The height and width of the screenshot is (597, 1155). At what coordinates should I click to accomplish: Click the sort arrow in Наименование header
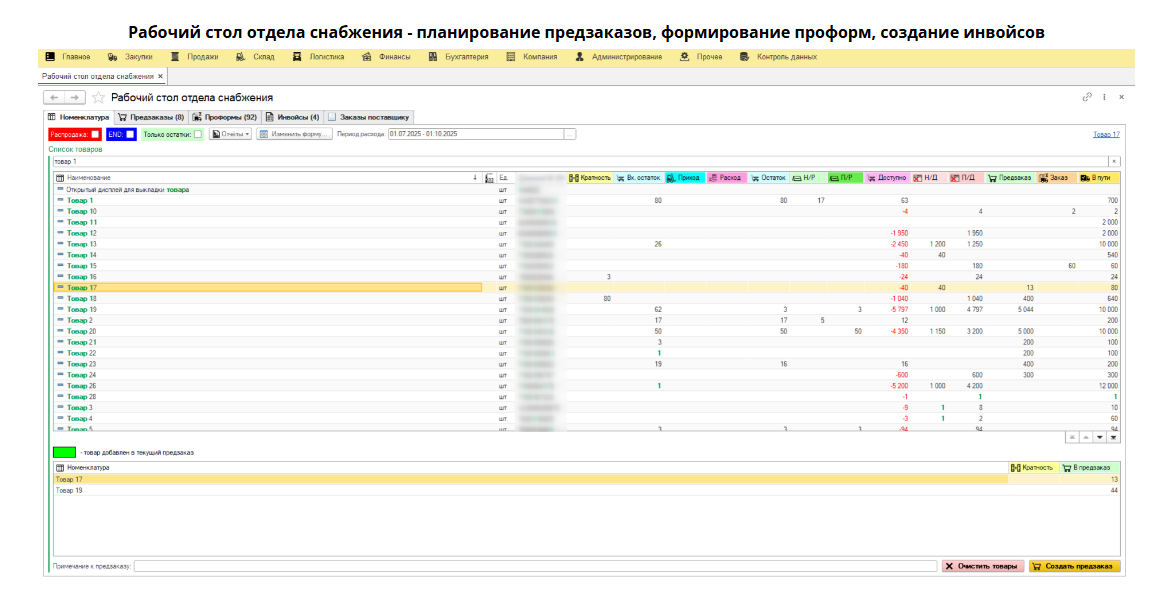[x=475, y=178]
